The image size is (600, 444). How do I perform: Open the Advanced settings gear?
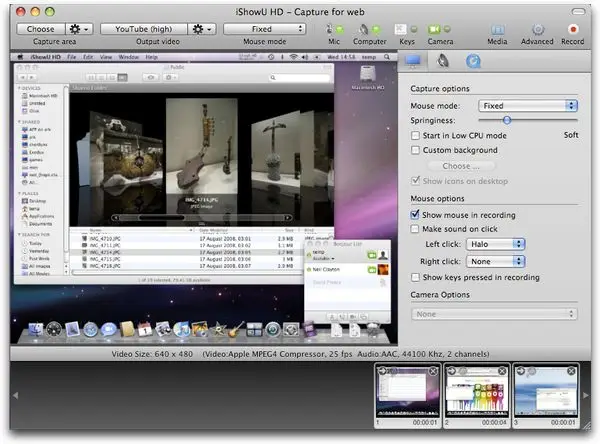(x=536, y=29)
